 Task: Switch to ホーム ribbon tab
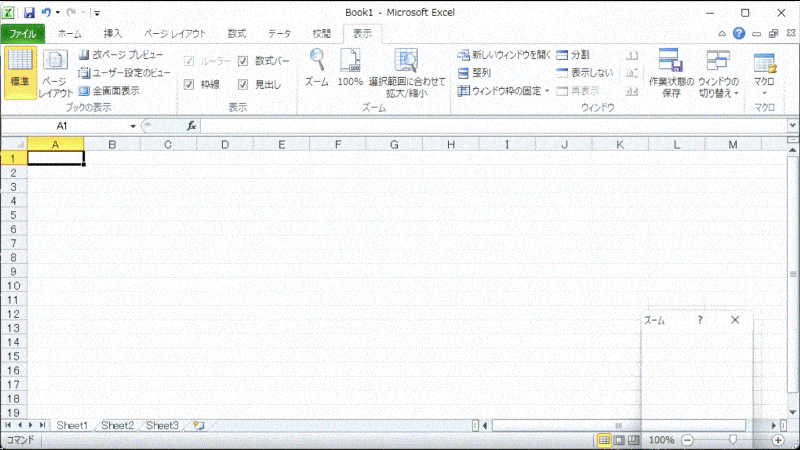pos(69,34)
